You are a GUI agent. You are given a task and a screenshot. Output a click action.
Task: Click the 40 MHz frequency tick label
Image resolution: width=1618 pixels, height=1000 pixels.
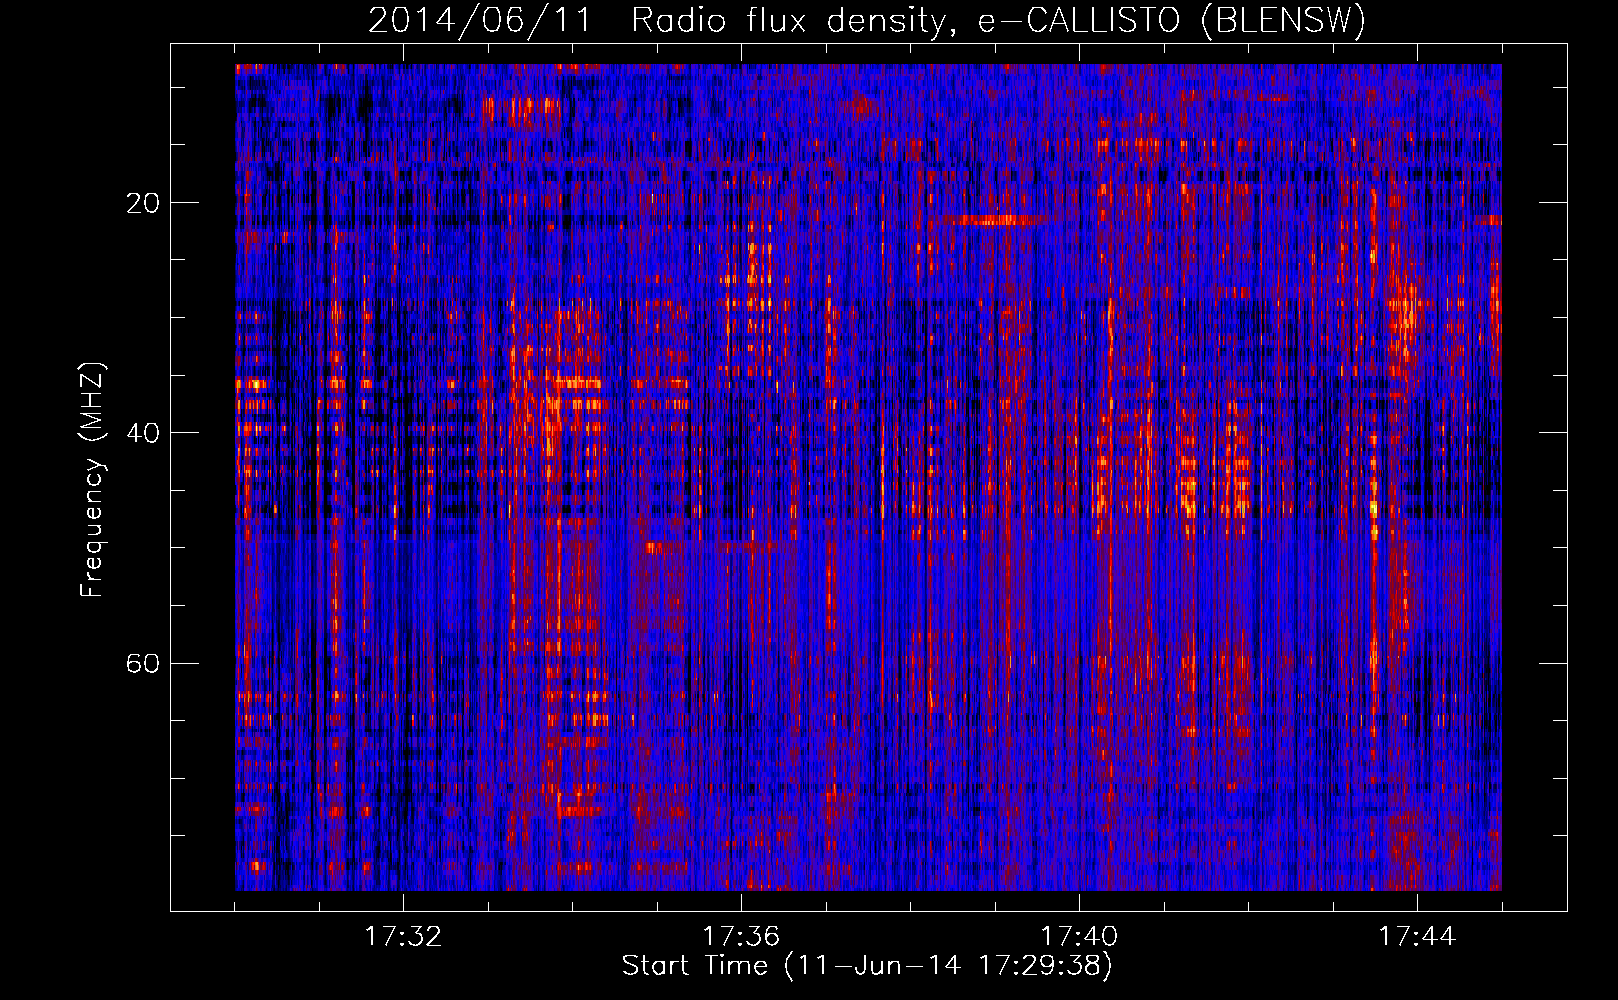tap(143, 433)
